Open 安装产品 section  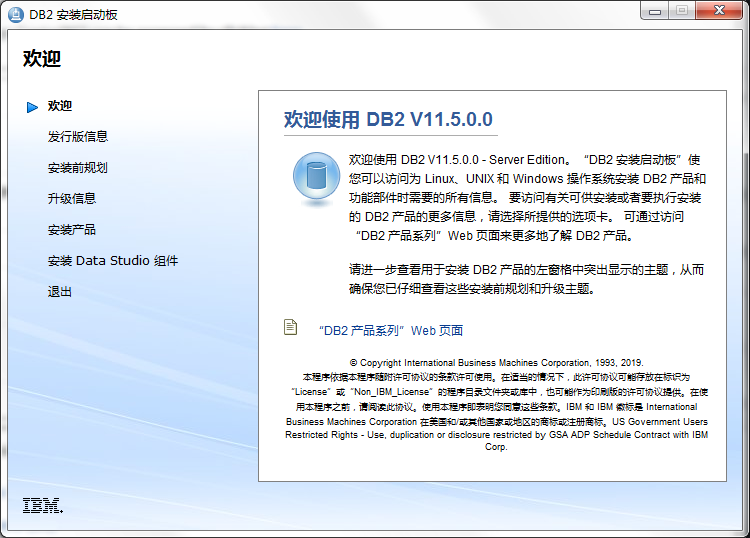72,230
